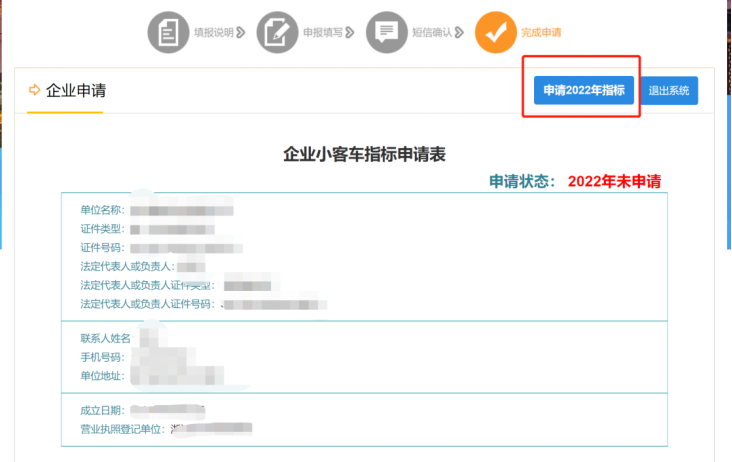Click the red 2022年未申请 status text
732x462 pixels.
click(614, 182)
